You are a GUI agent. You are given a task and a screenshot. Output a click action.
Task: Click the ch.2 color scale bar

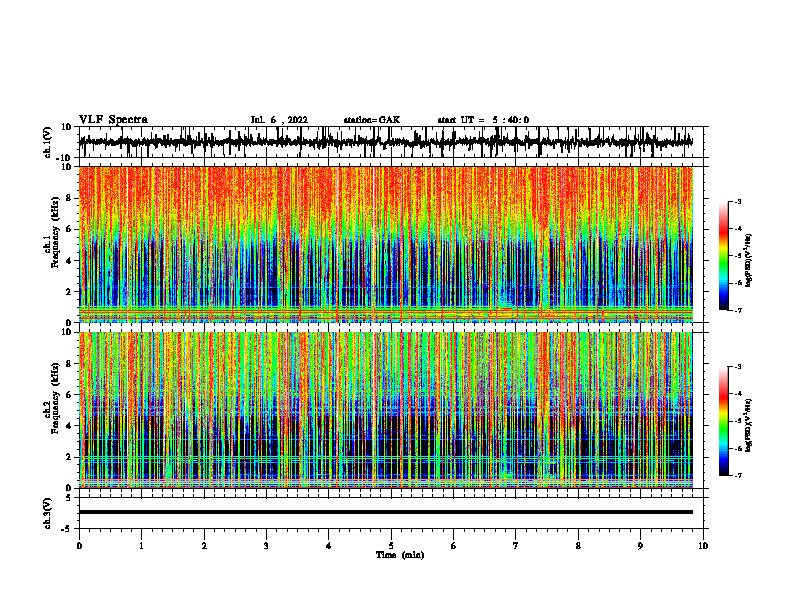724,421
